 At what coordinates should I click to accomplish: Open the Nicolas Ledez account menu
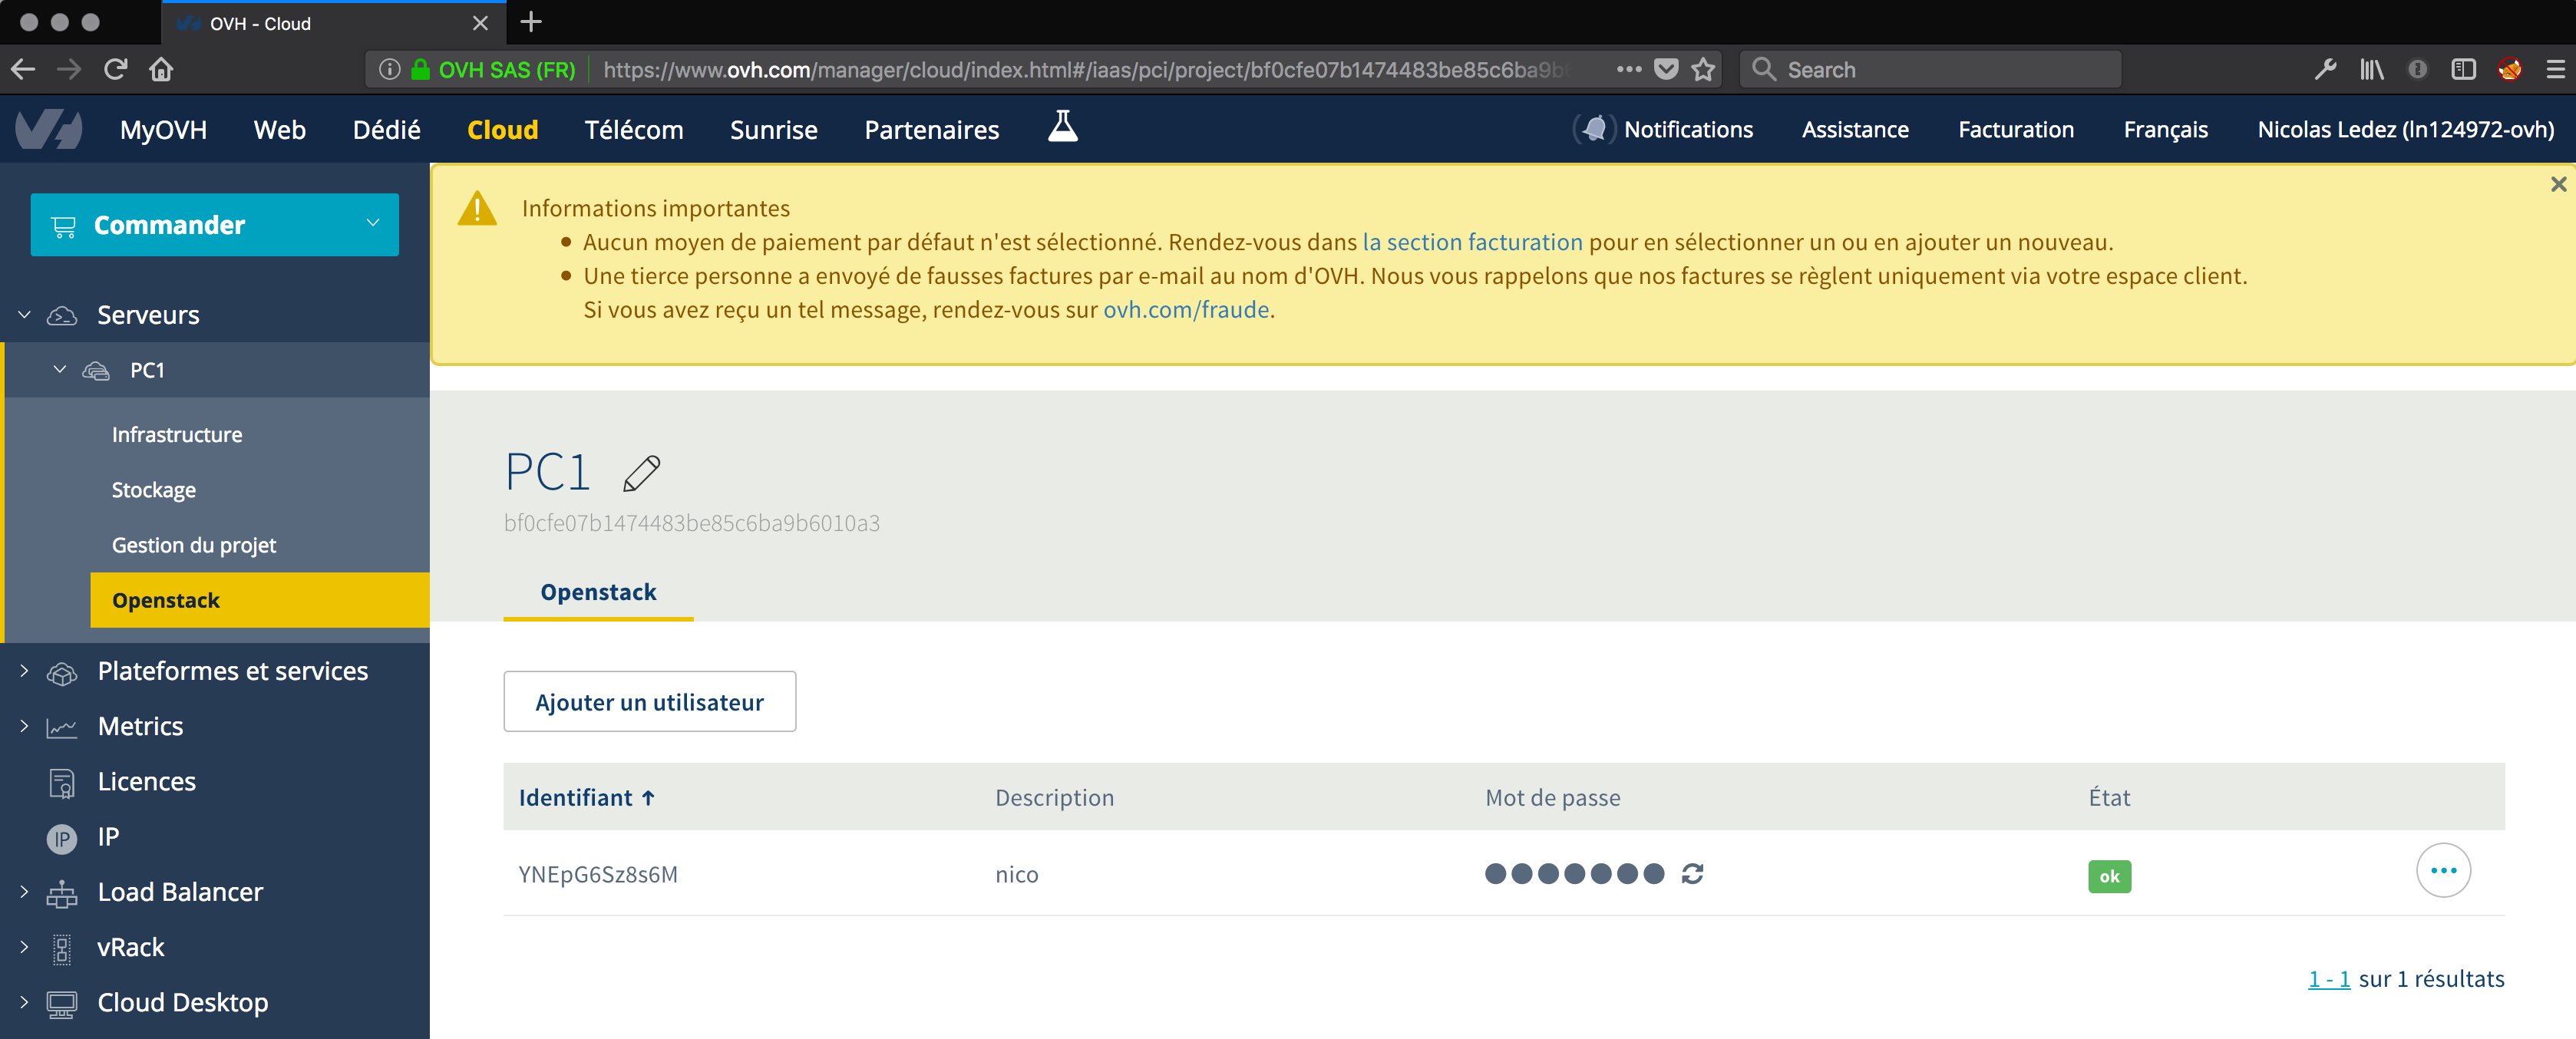(x=2405, y=130)
